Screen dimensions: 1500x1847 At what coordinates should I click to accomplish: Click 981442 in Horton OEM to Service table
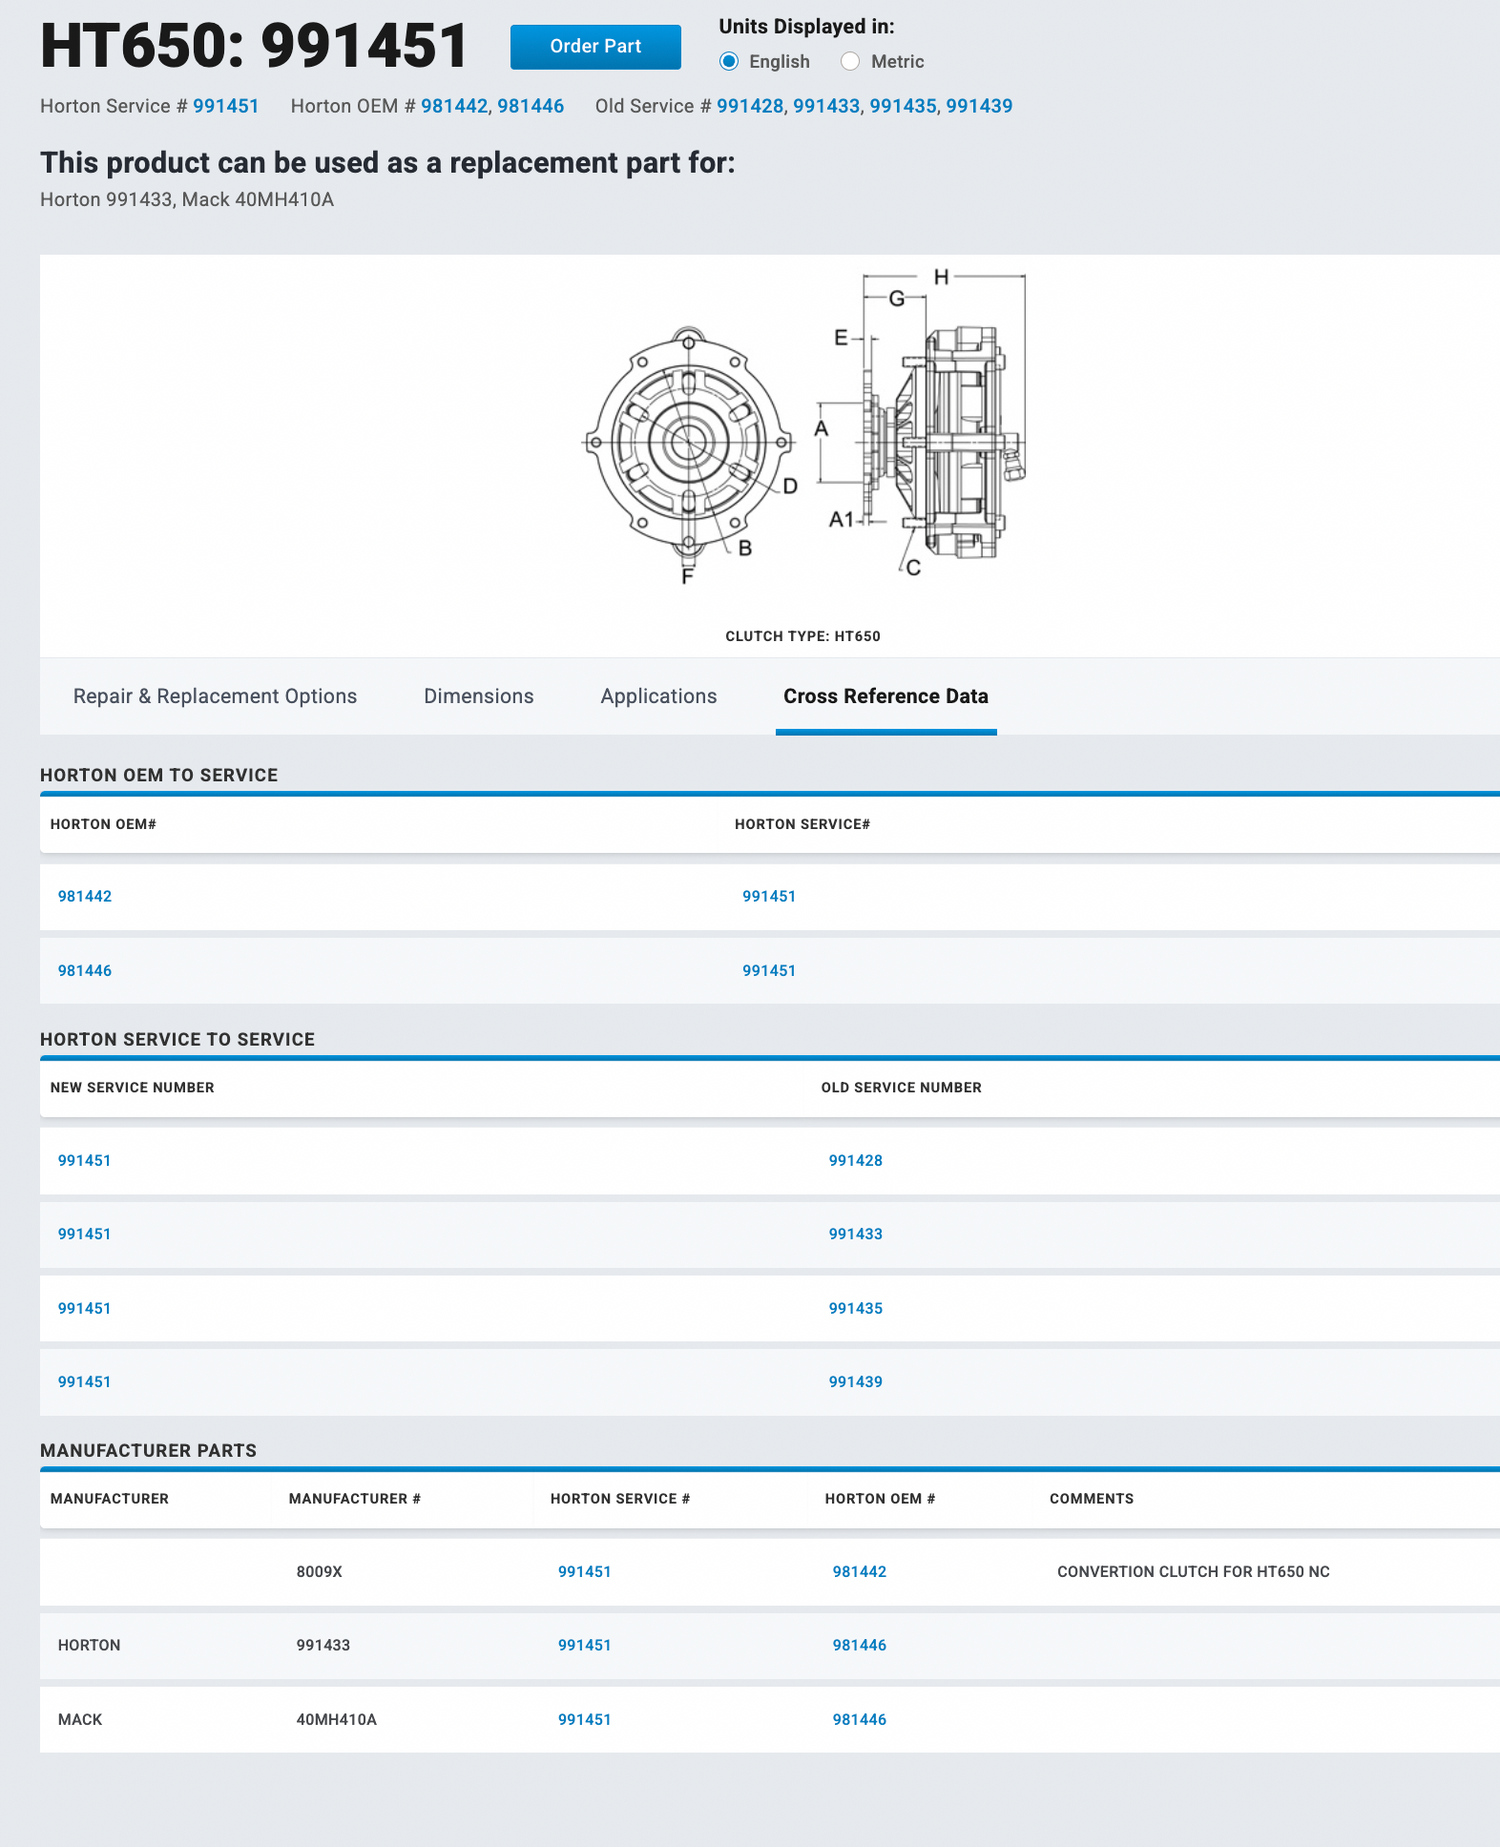click(85, 896)
